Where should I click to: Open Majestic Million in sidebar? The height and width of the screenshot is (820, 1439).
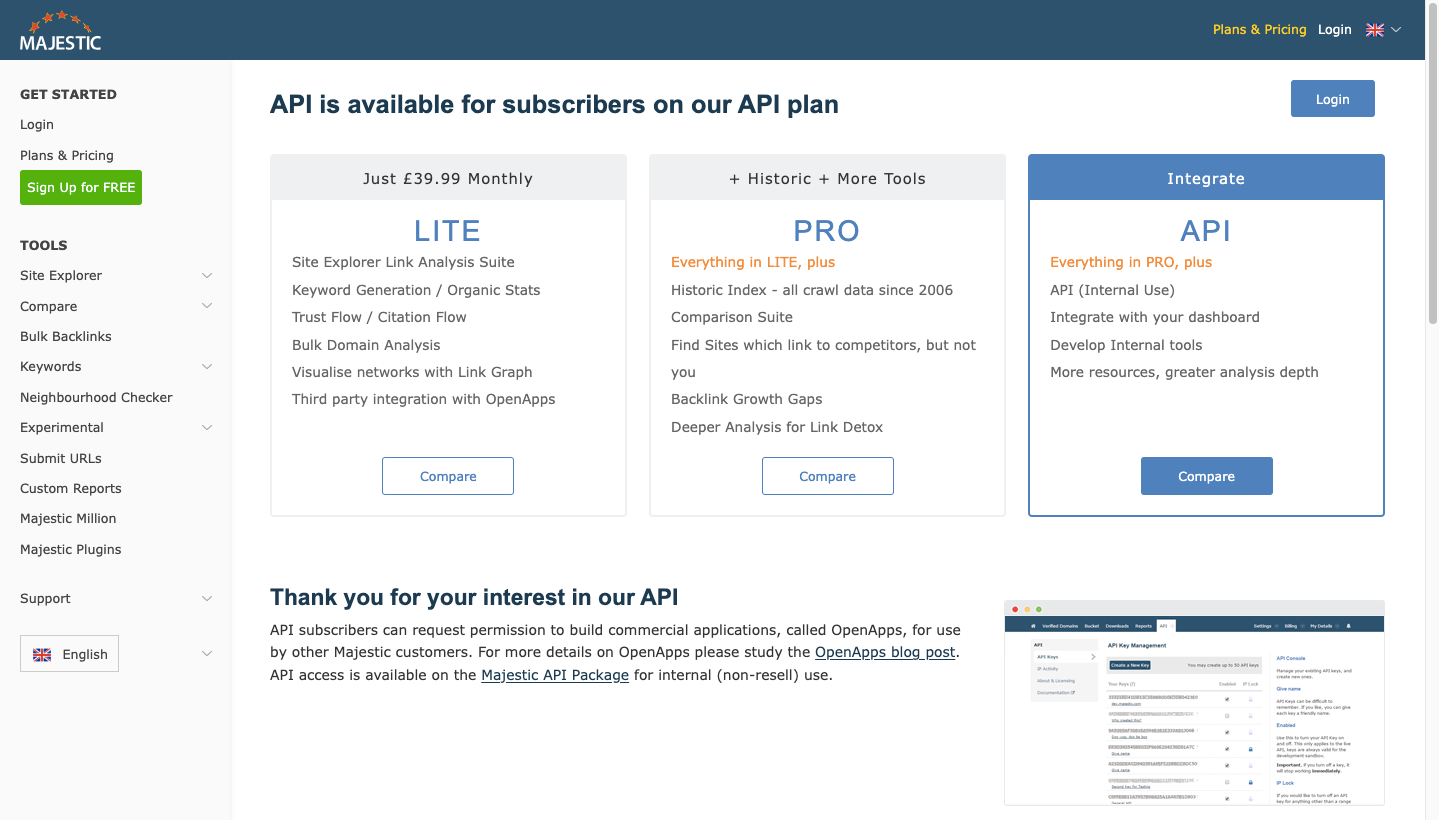click(68, 519)
